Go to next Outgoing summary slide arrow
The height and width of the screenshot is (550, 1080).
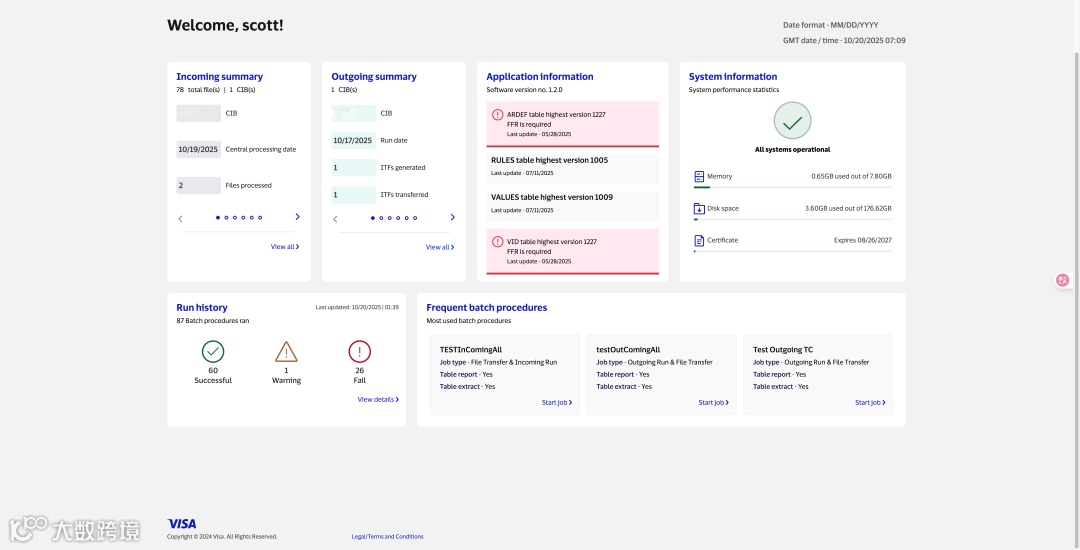(452, 217)
